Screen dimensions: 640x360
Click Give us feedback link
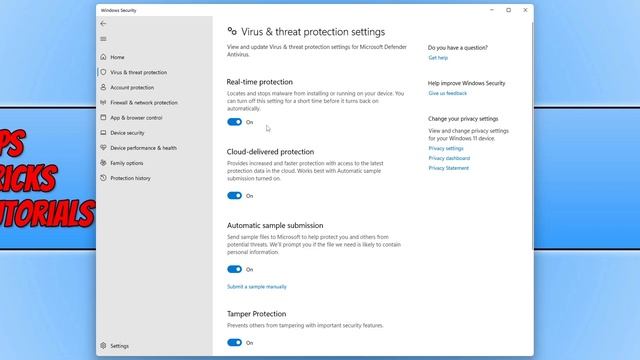click(447, 93)
